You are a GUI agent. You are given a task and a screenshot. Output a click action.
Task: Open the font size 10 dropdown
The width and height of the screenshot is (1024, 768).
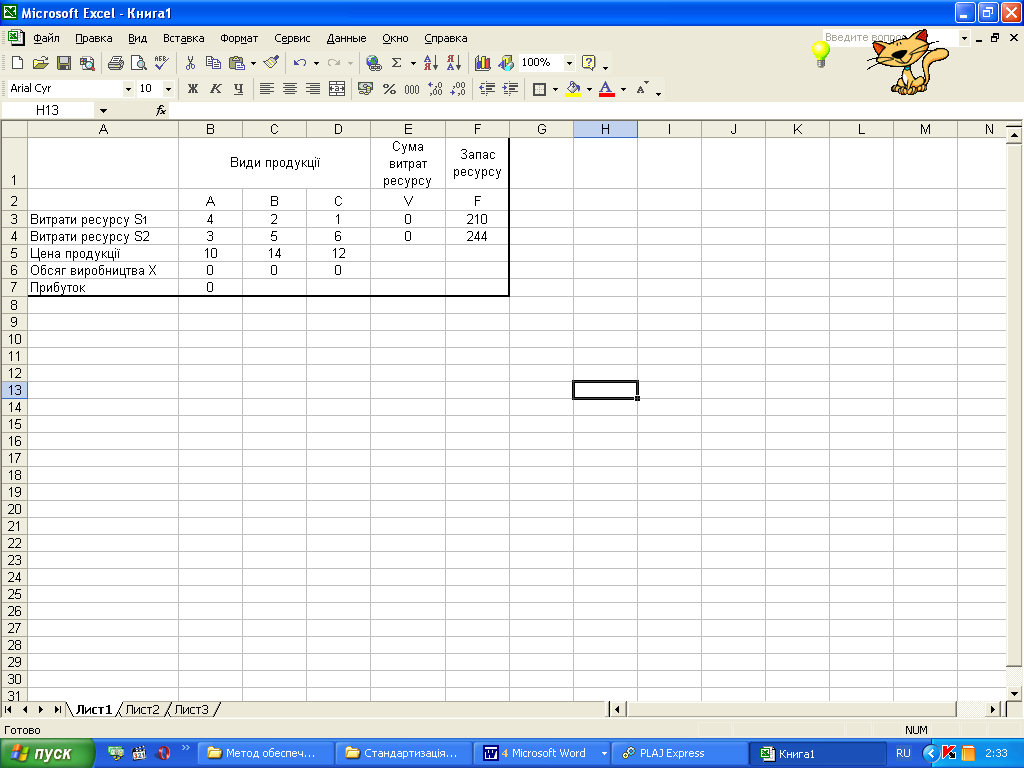pyautogui.click(x=168, y=89)
